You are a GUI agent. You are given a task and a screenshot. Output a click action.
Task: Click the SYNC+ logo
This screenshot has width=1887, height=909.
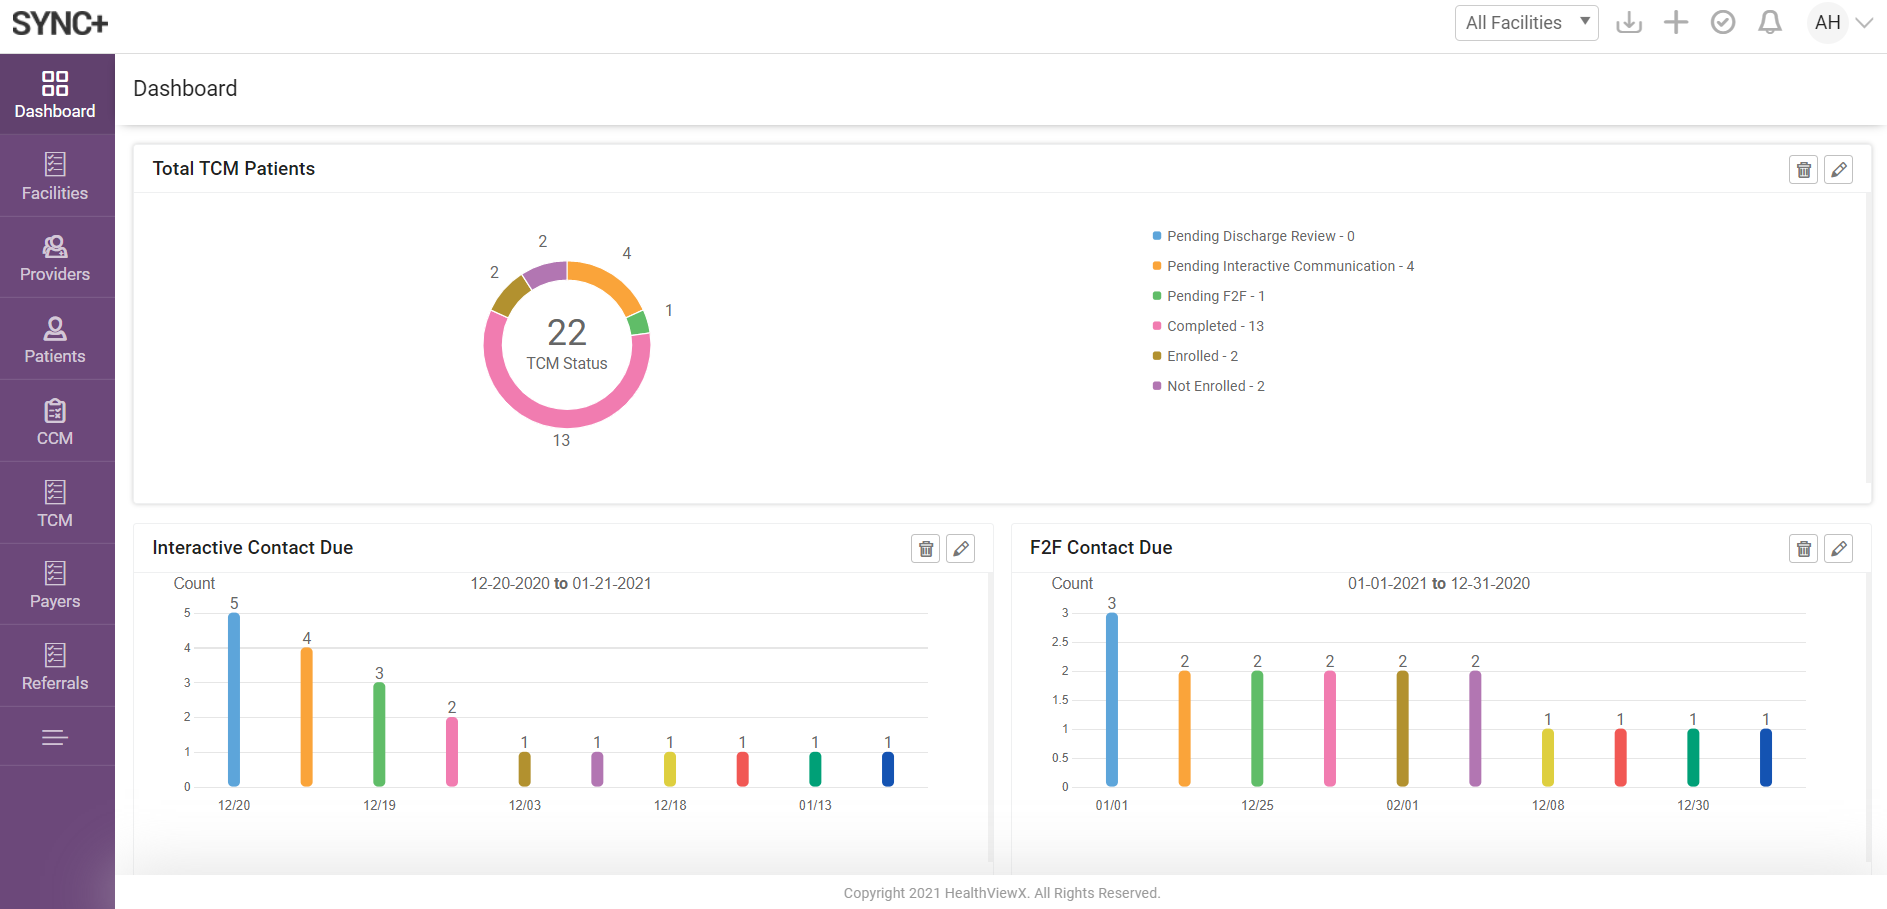60,23
